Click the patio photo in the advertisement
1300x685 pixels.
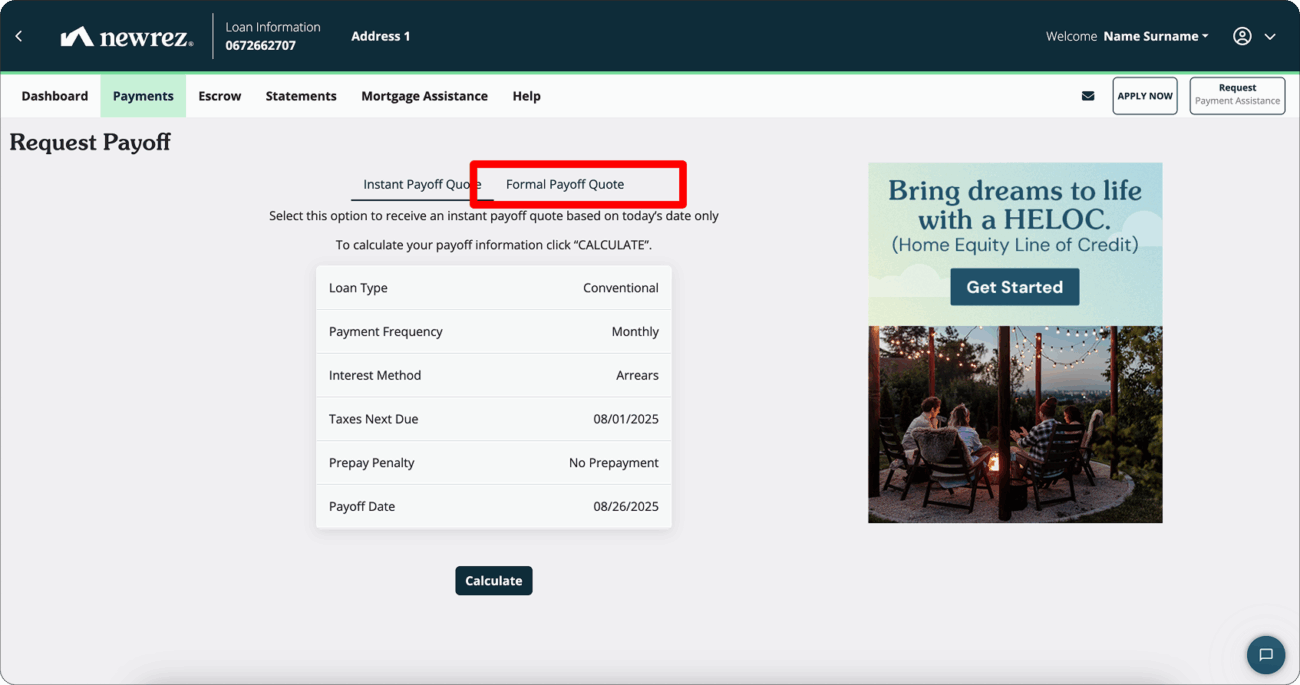pos(1014,424)
